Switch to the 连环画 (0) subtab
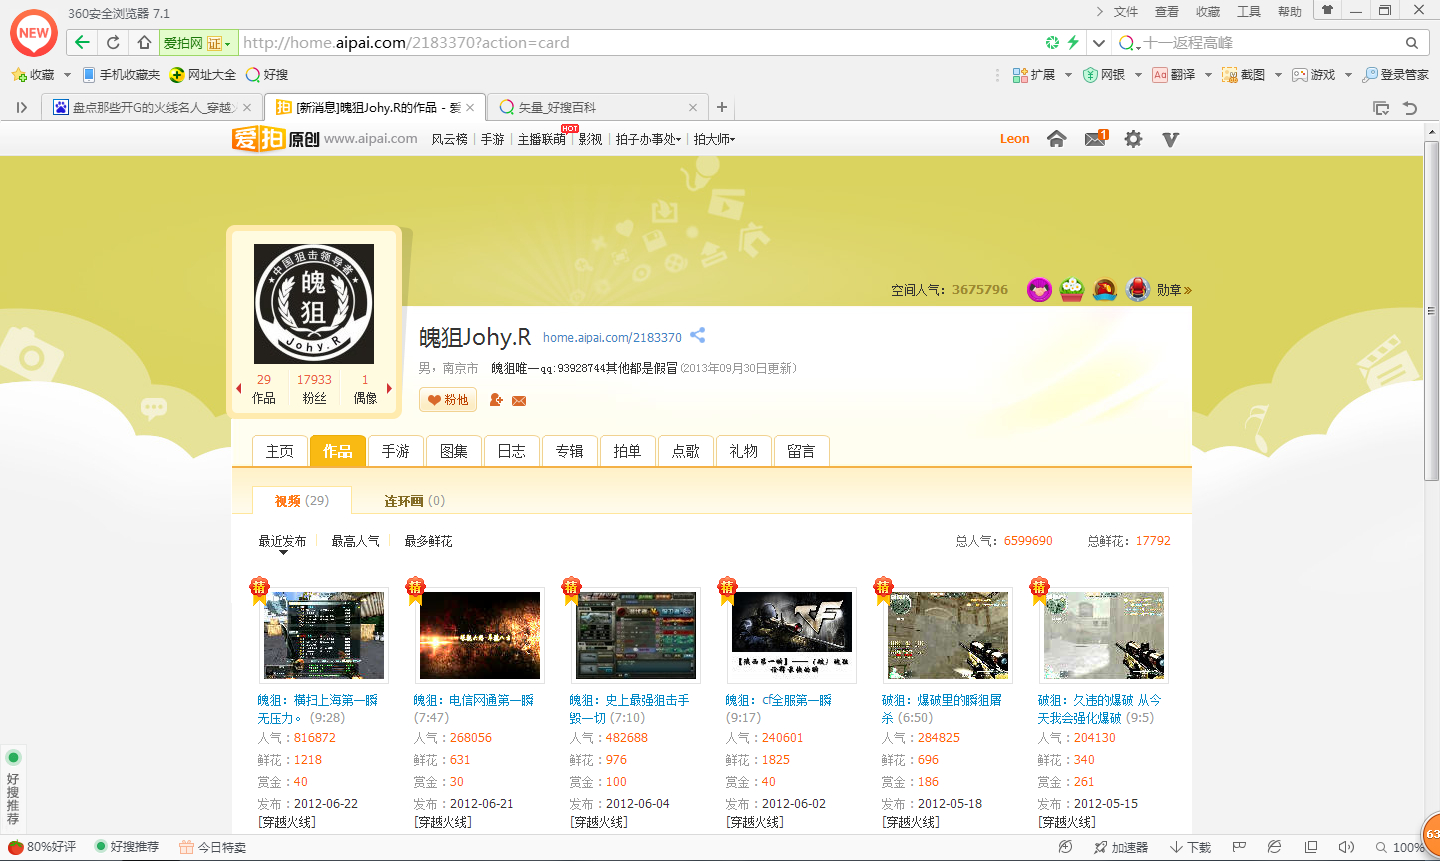 414,501
